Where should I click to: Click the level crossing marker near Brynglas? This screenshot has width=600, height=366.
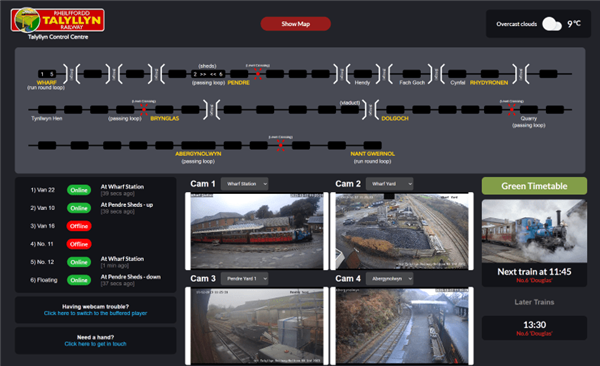click(144, 109)
